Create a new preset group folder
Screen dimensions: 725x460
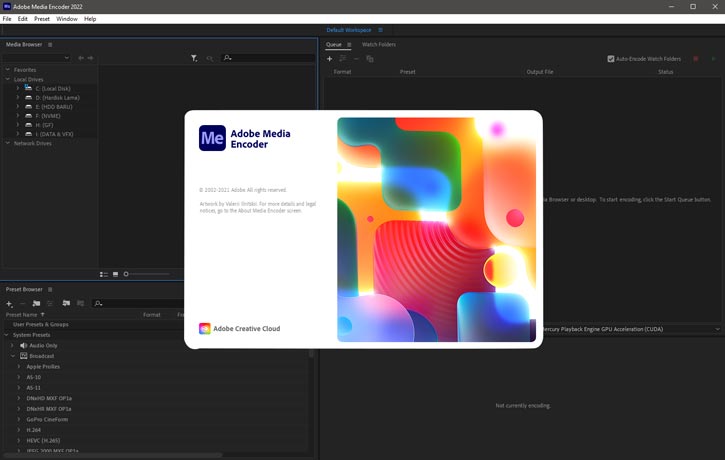click(36, 303)
